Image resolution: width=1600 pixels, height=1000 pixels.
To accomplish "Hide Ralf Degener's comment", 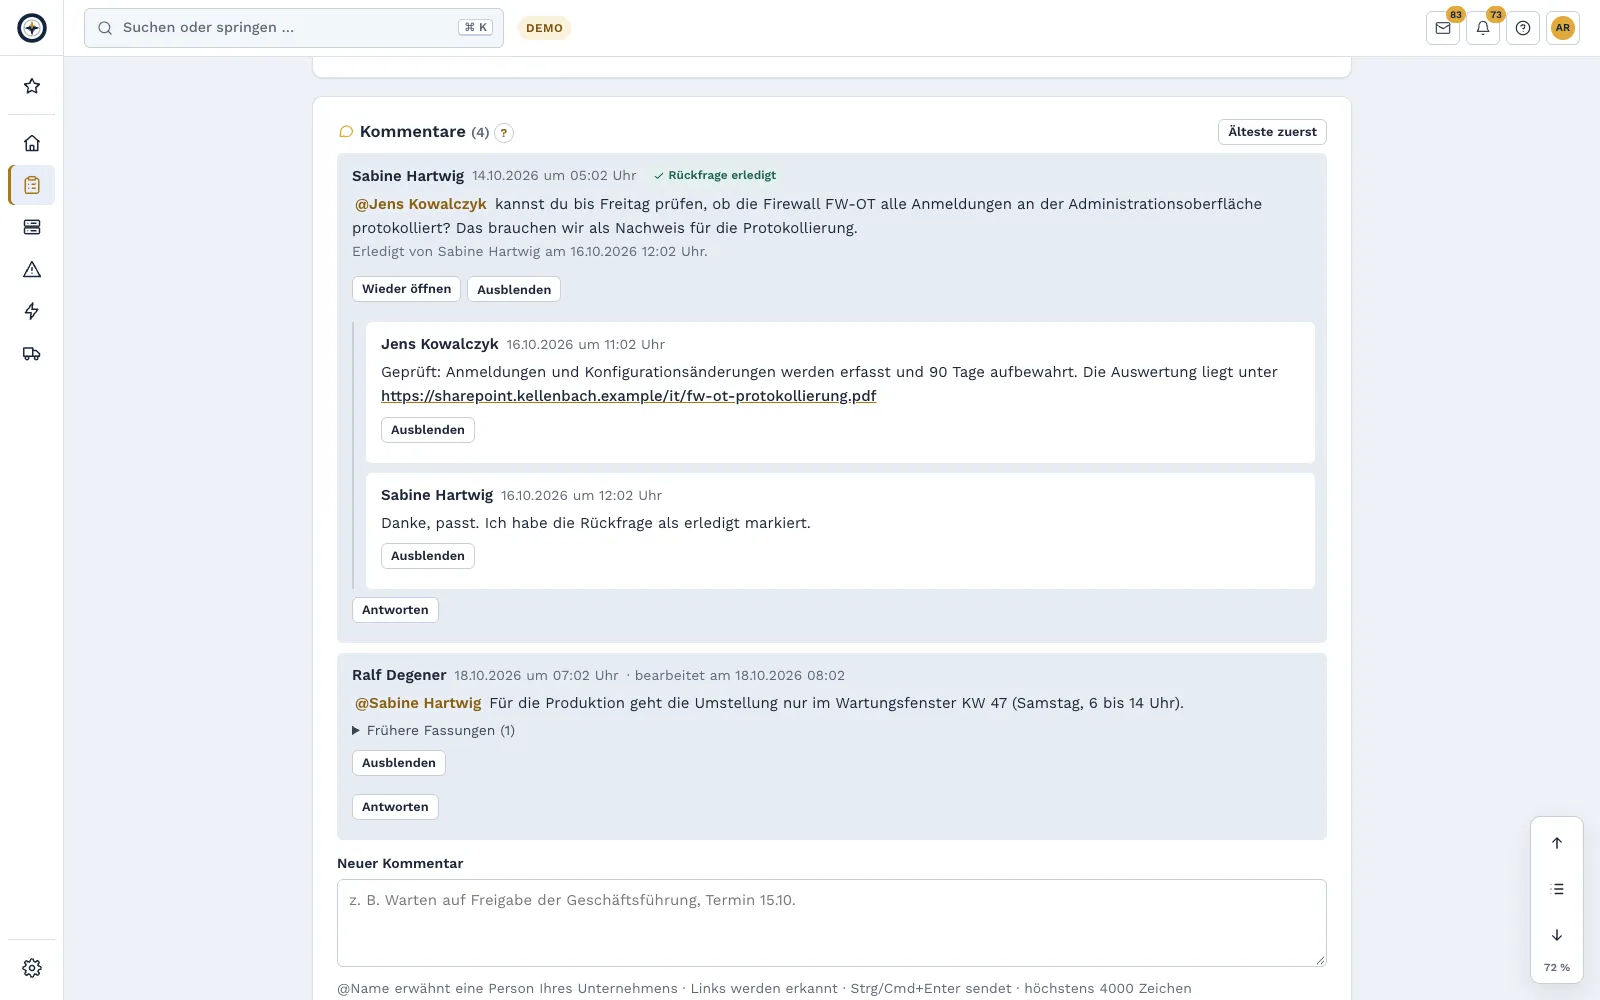I will (399, 763).
